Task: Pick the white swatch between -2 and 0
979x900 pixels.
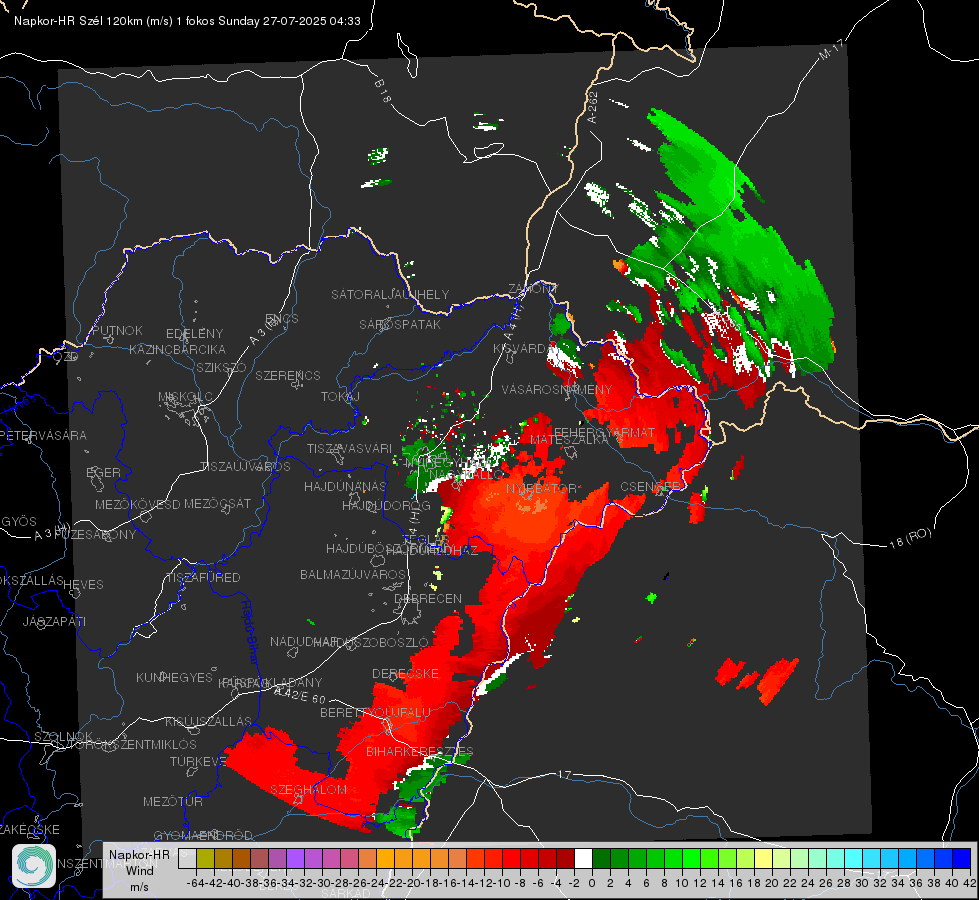Action: pos(583,859)
